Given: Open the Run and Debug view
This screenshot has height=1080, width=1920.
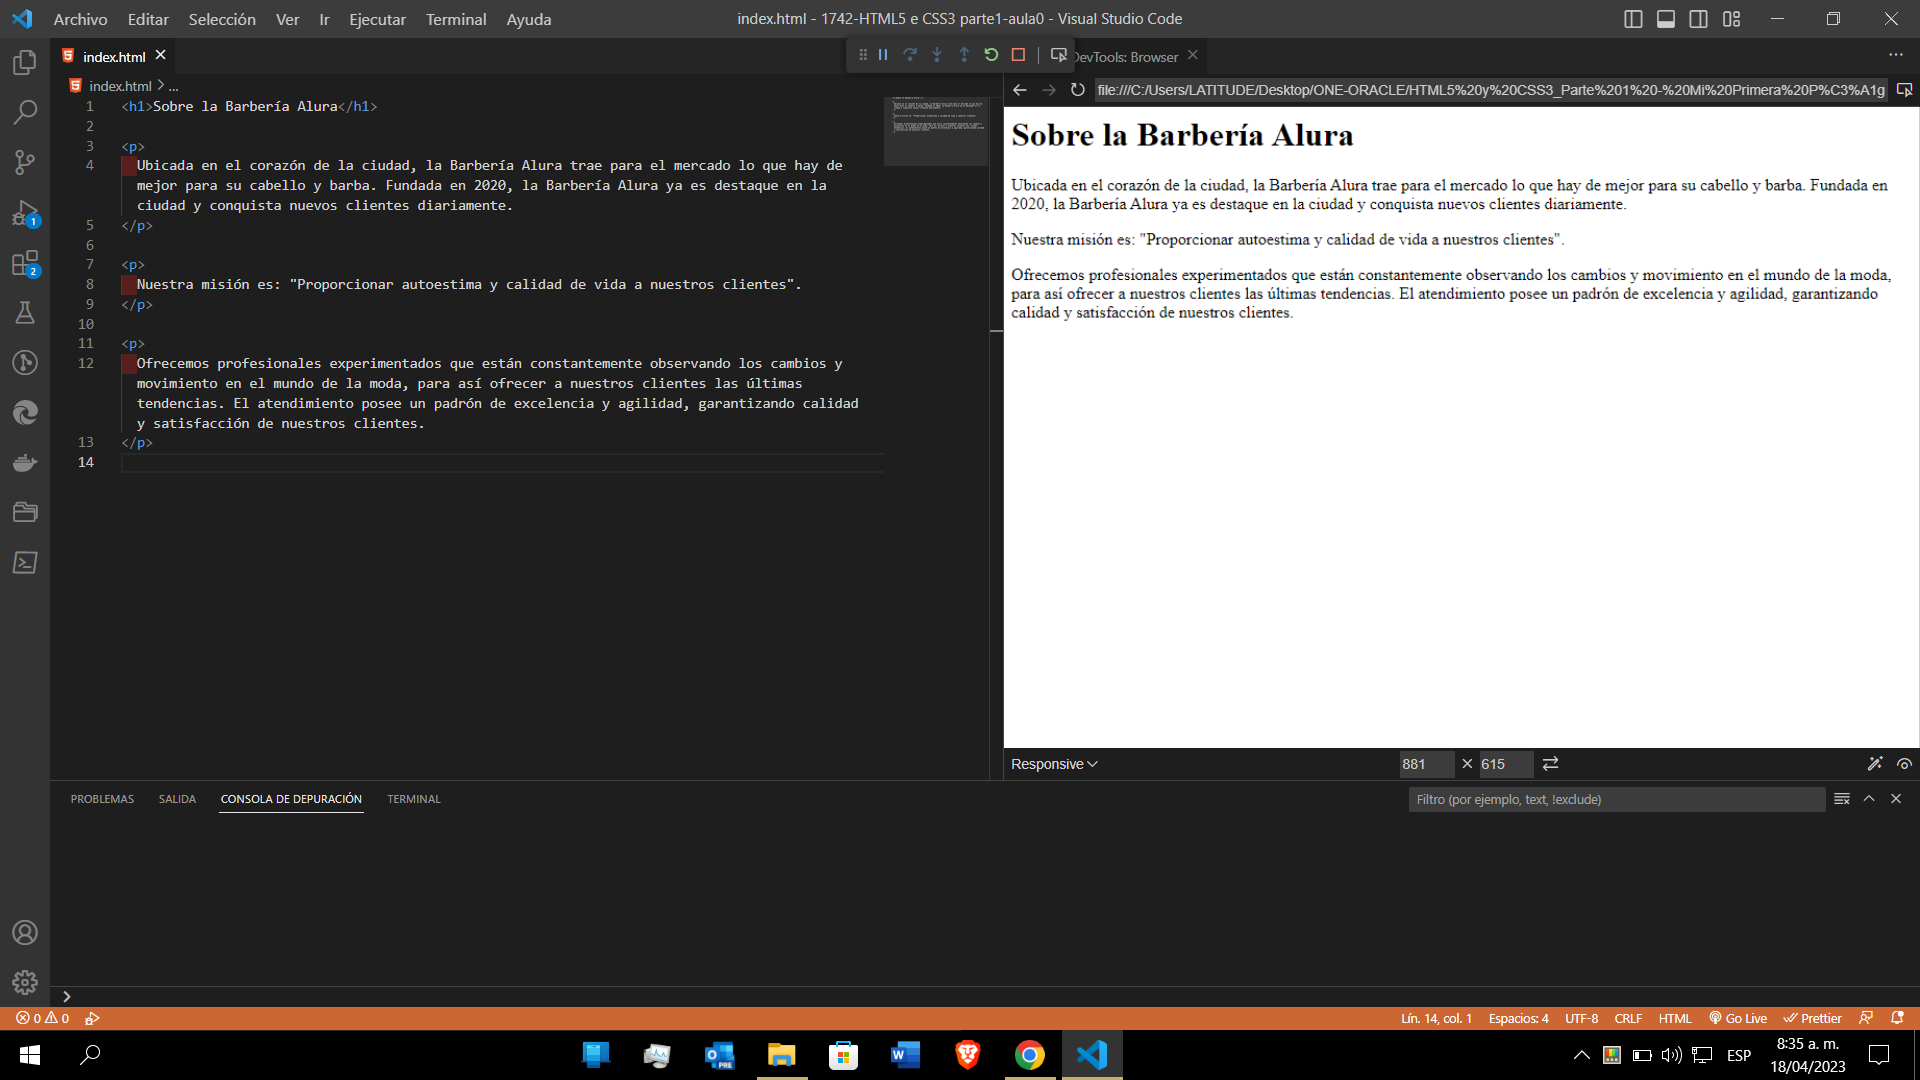Looking at the screenshot, I should [x=25, y=212].
